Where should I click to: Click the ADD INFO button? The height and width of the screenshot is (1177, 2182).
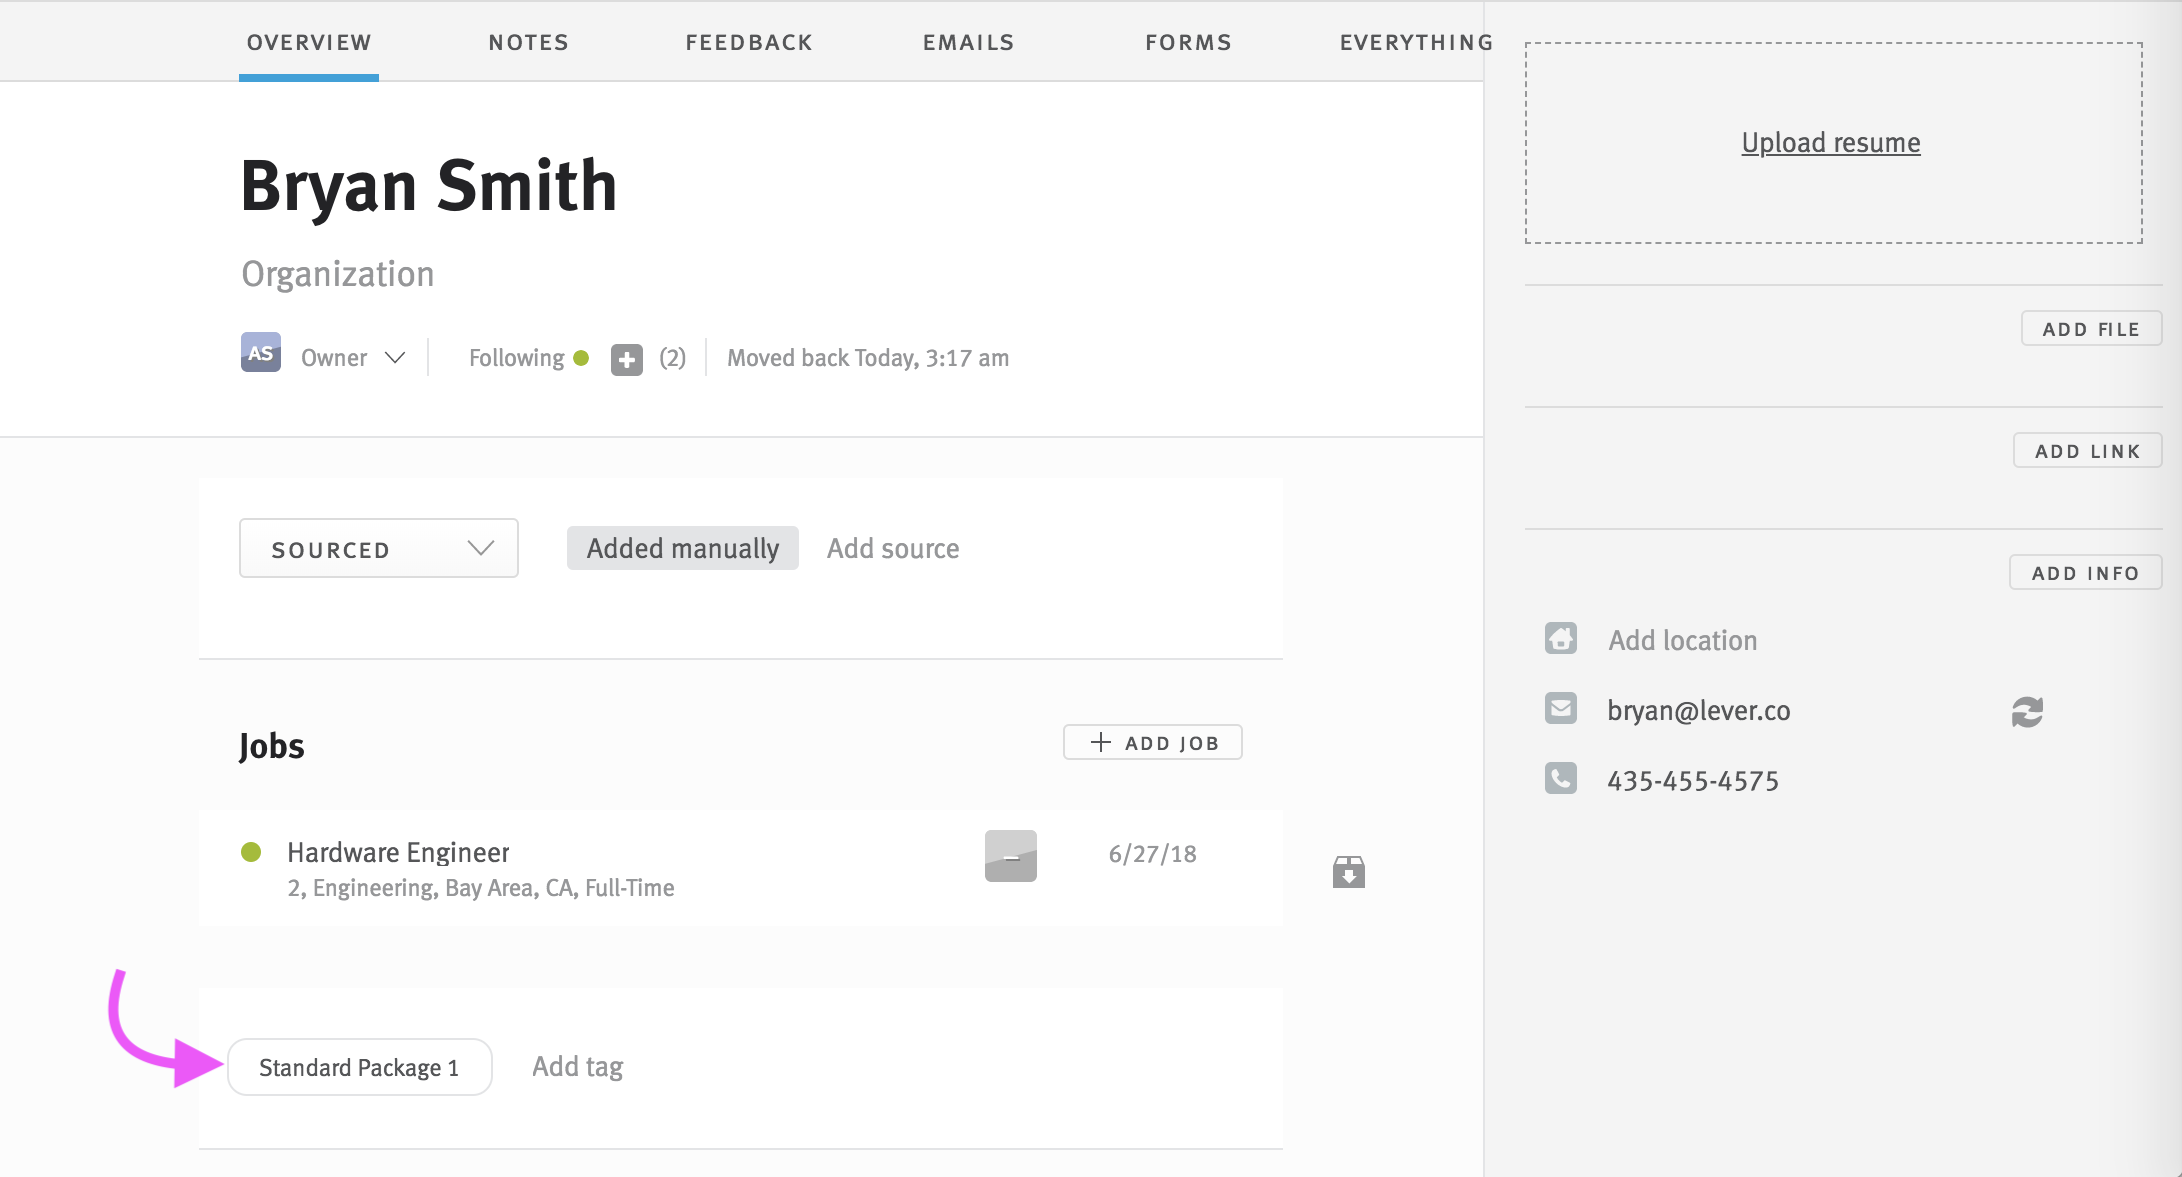(2085, 573)
